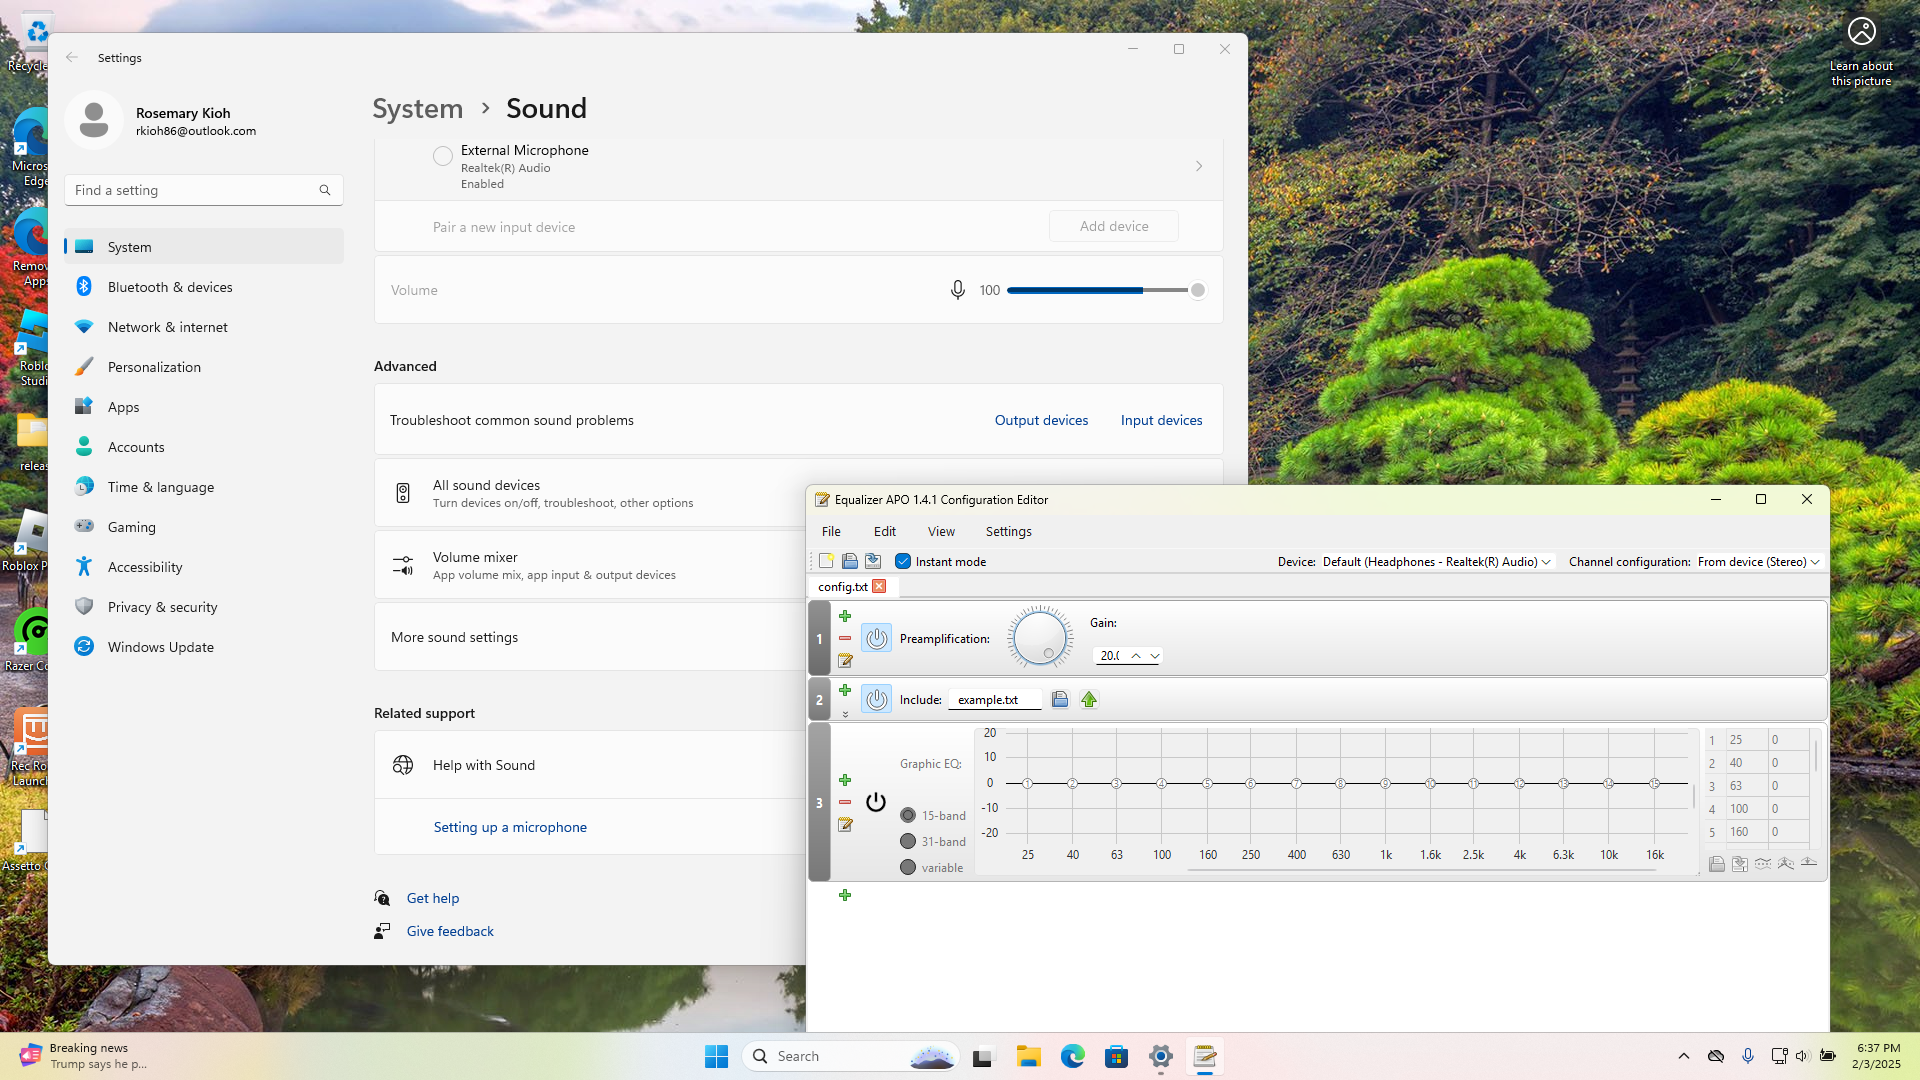Open the View menu in Equalizer APO

[x=941, y=532]
